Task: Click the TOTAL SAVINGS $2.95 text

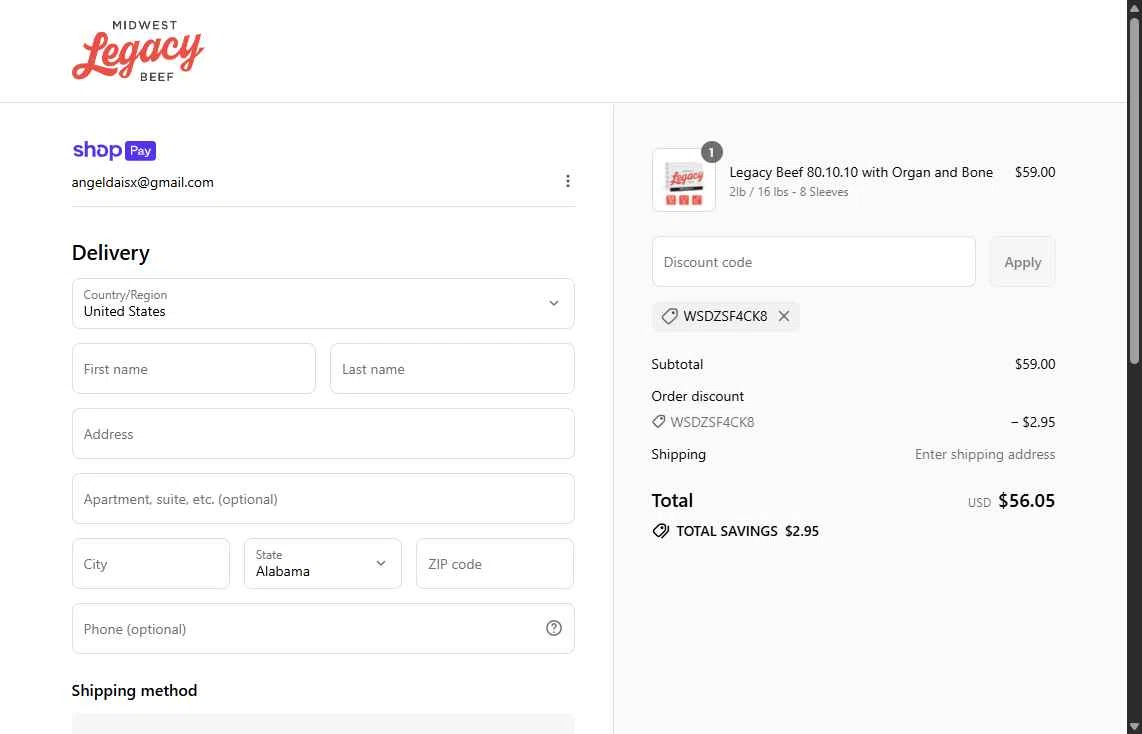Action: point(747,531)
